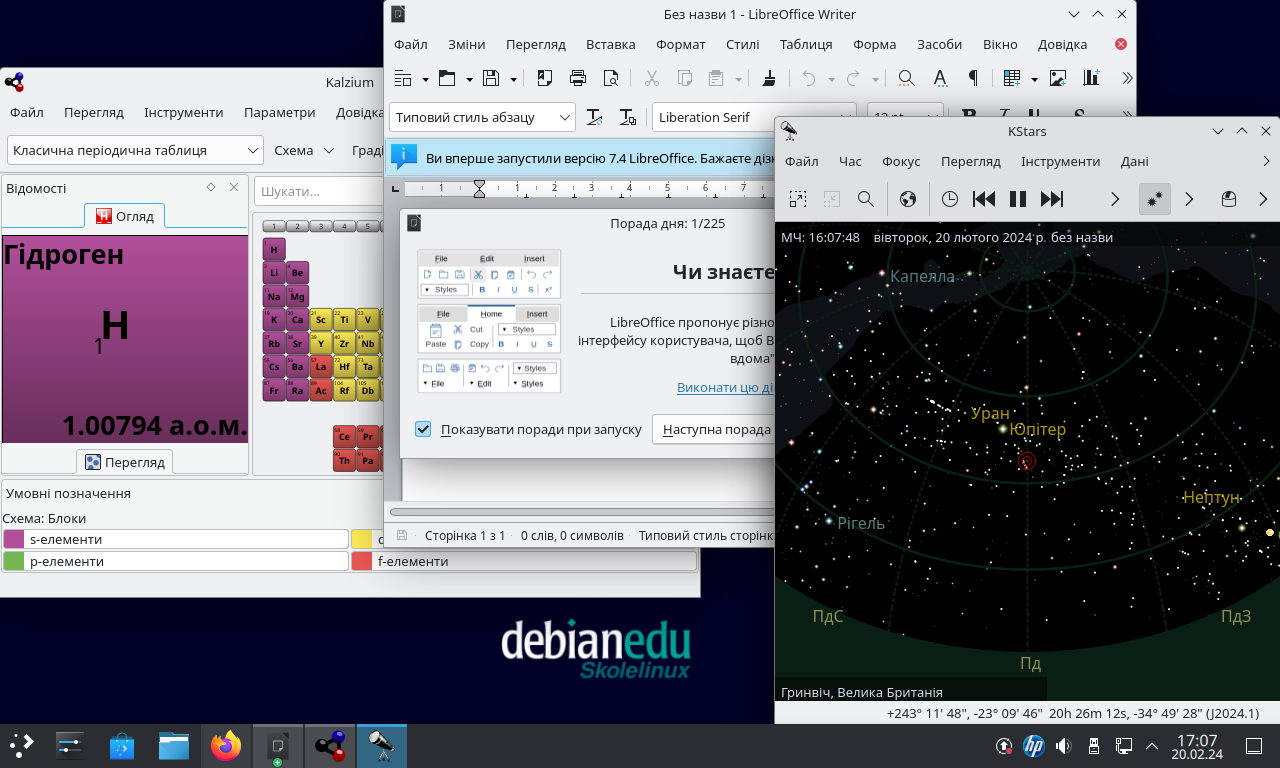Viewport: 1280px width, 768px height.
Task: Click Виконати цю дію link in tip dialog
Action: pos(725,388)
